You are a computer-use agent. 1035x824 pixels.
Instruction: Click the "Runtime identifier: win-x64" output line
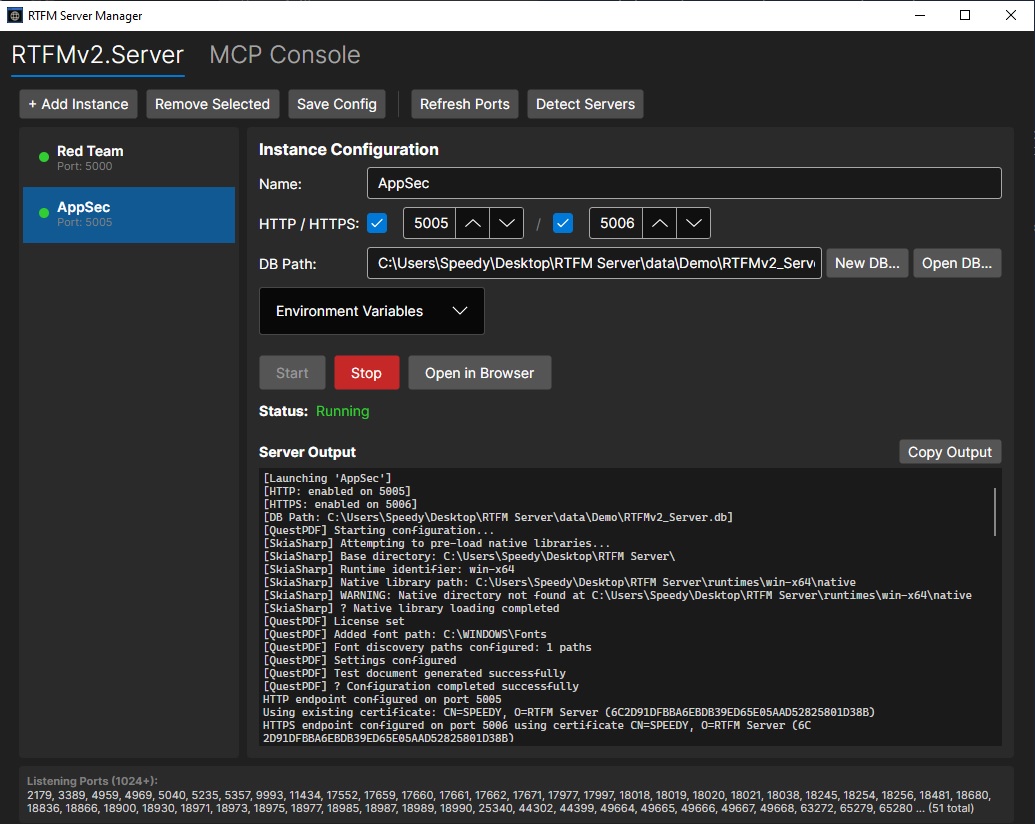pos(388,569)
